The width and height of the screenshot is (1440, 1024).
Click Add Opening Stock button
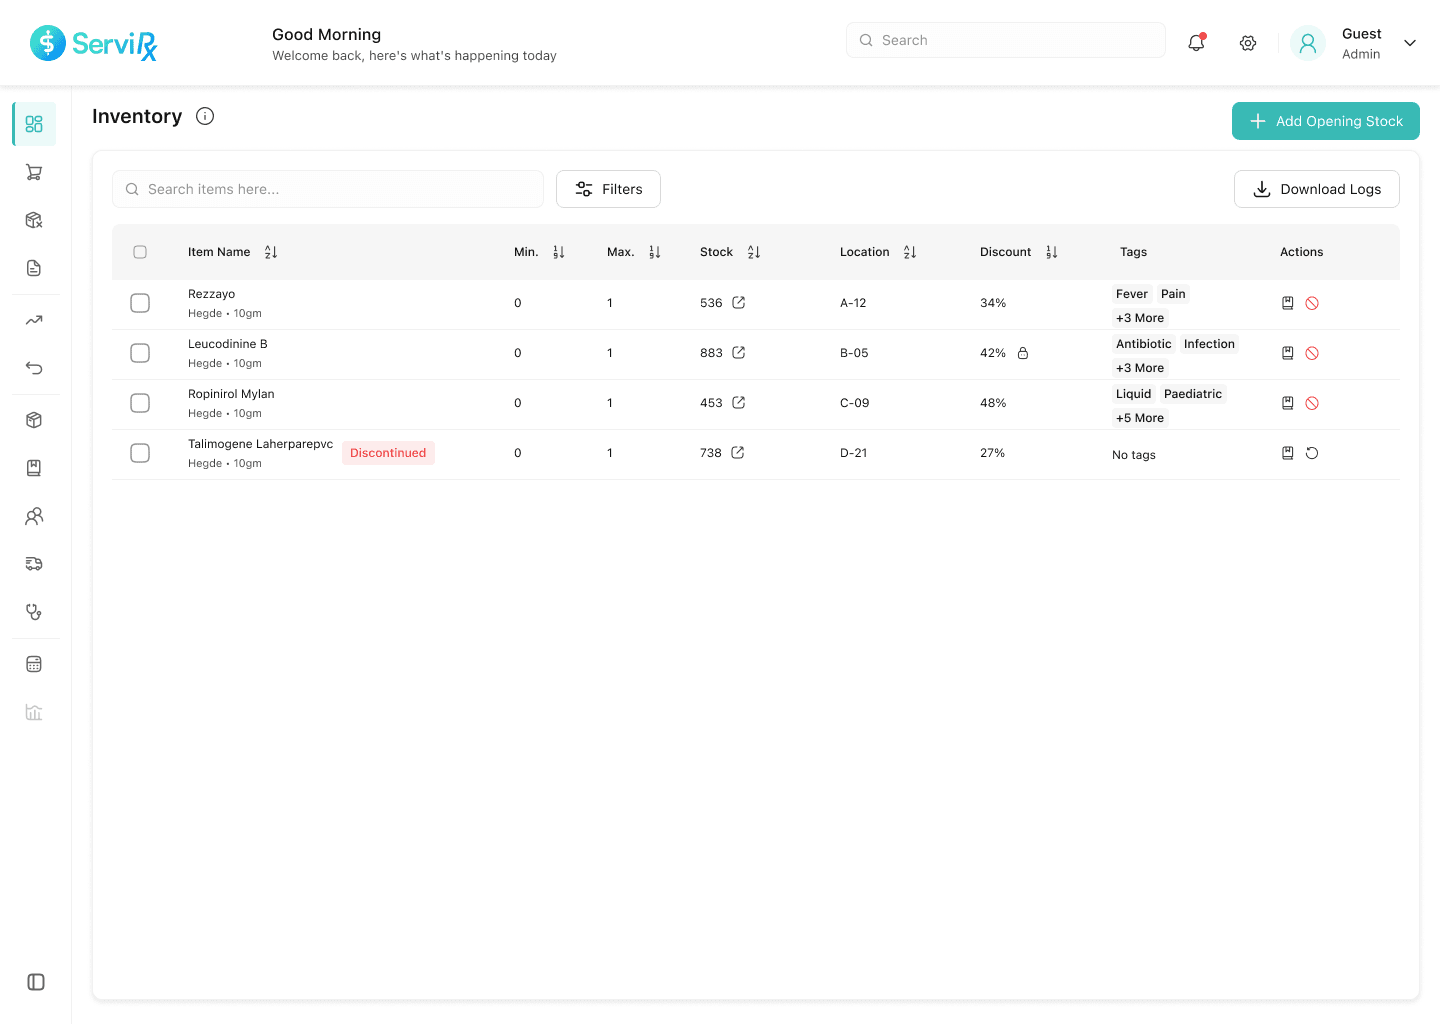tap(1325, 121)
